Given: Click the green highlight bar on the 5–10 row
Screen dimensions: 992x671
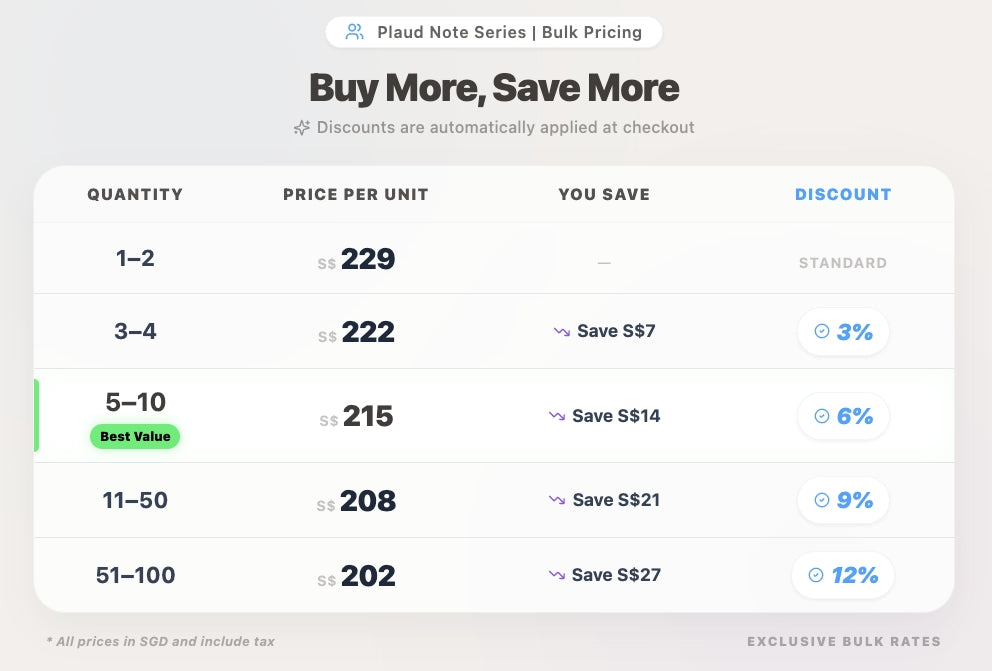Looking at the screenshot, I should tap(37, 416).
